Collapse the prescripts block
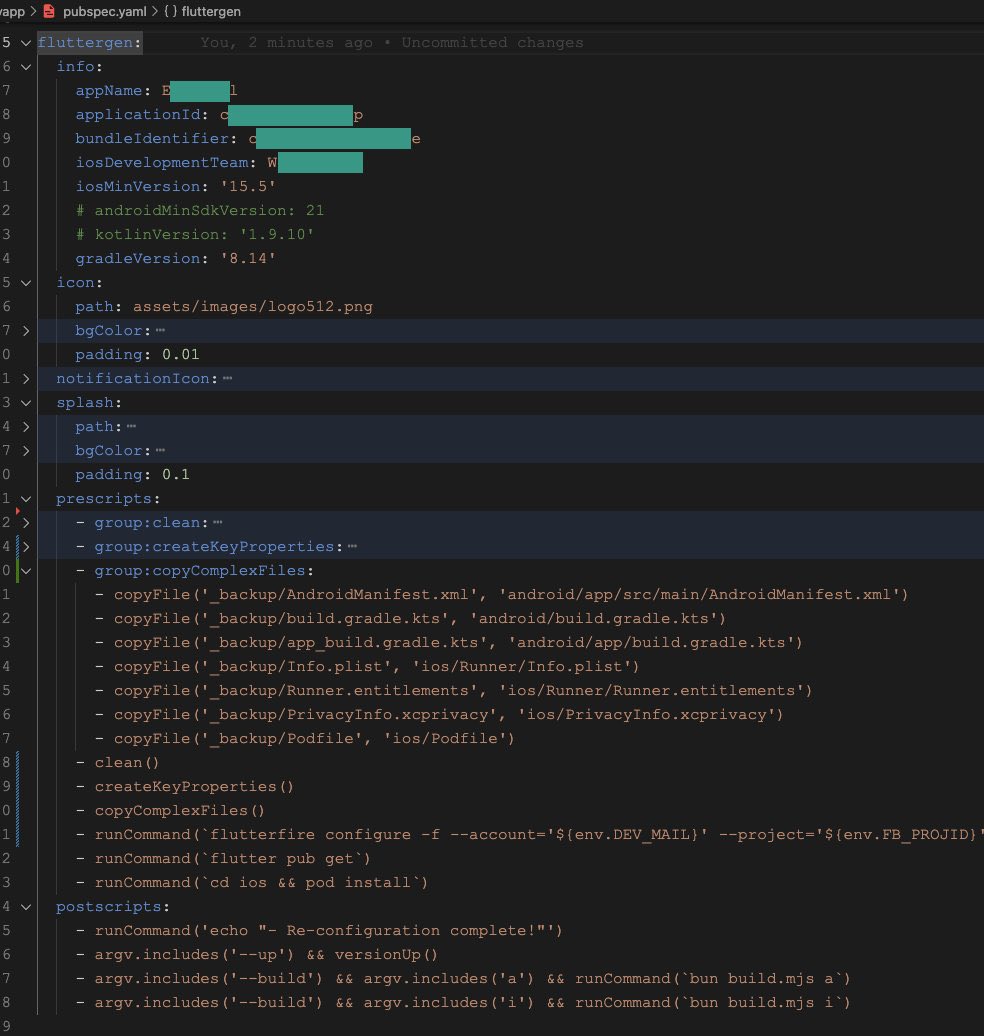Image resolution: width=984 pixels, height=1036 pixels. click(26, 499)
